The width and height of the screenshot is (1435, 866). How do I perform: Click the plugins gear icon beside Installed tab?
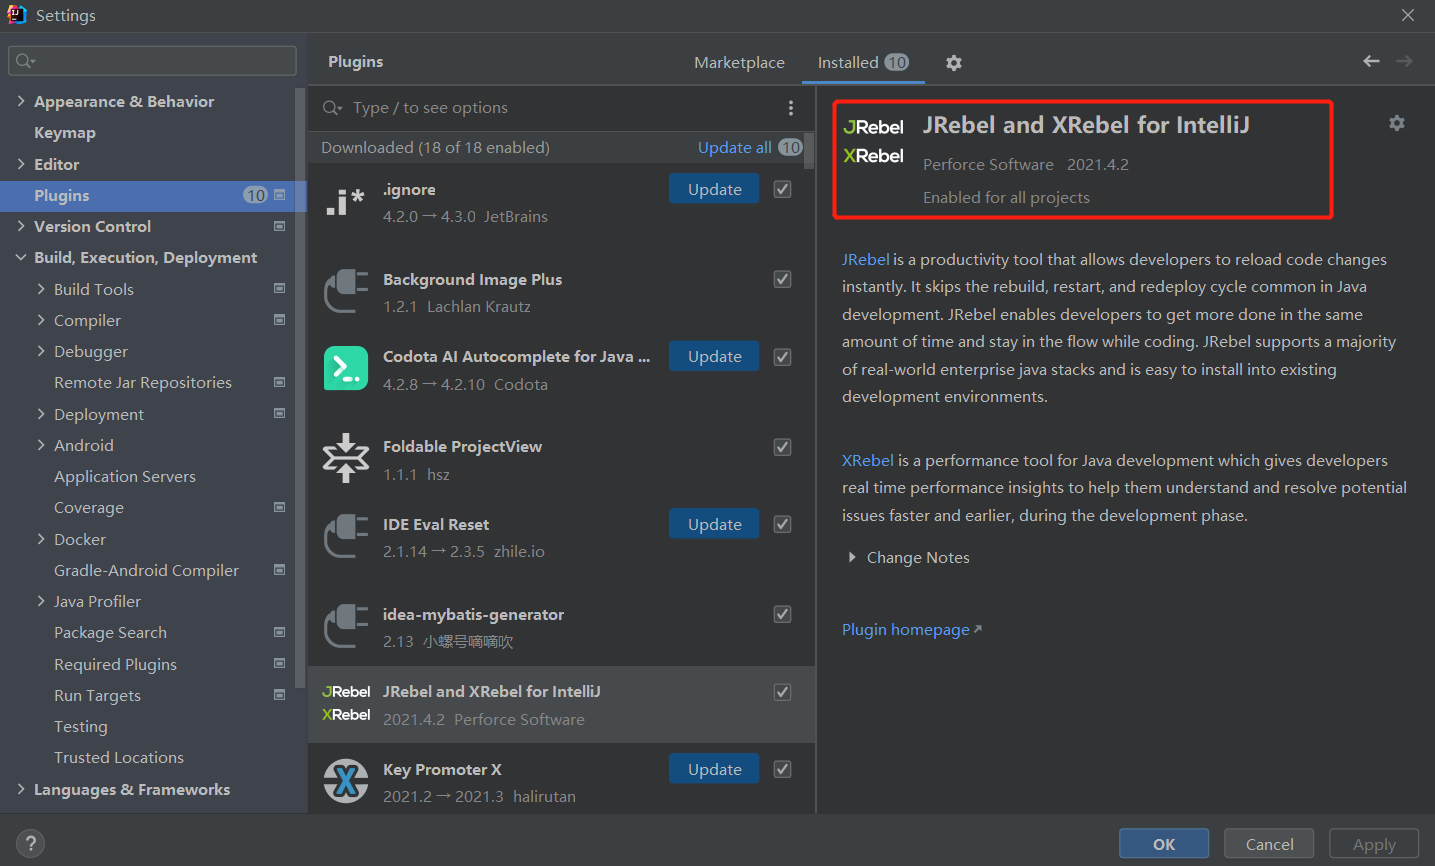[954, 63]
